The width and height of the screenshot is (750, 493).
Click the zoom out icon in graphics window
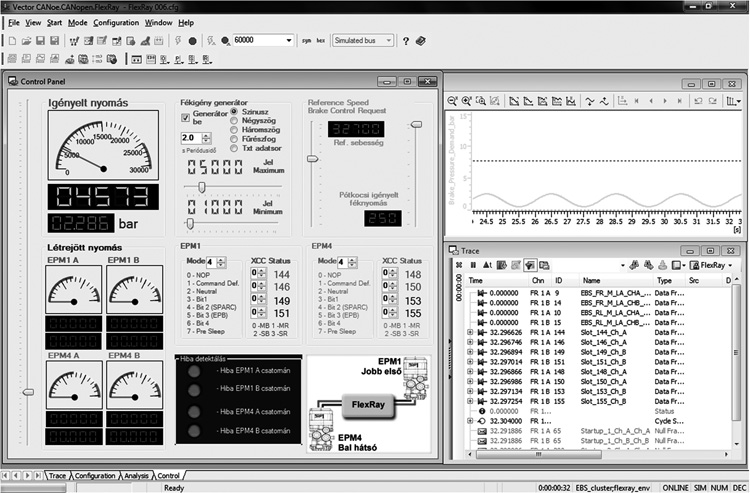pos(452,101)
